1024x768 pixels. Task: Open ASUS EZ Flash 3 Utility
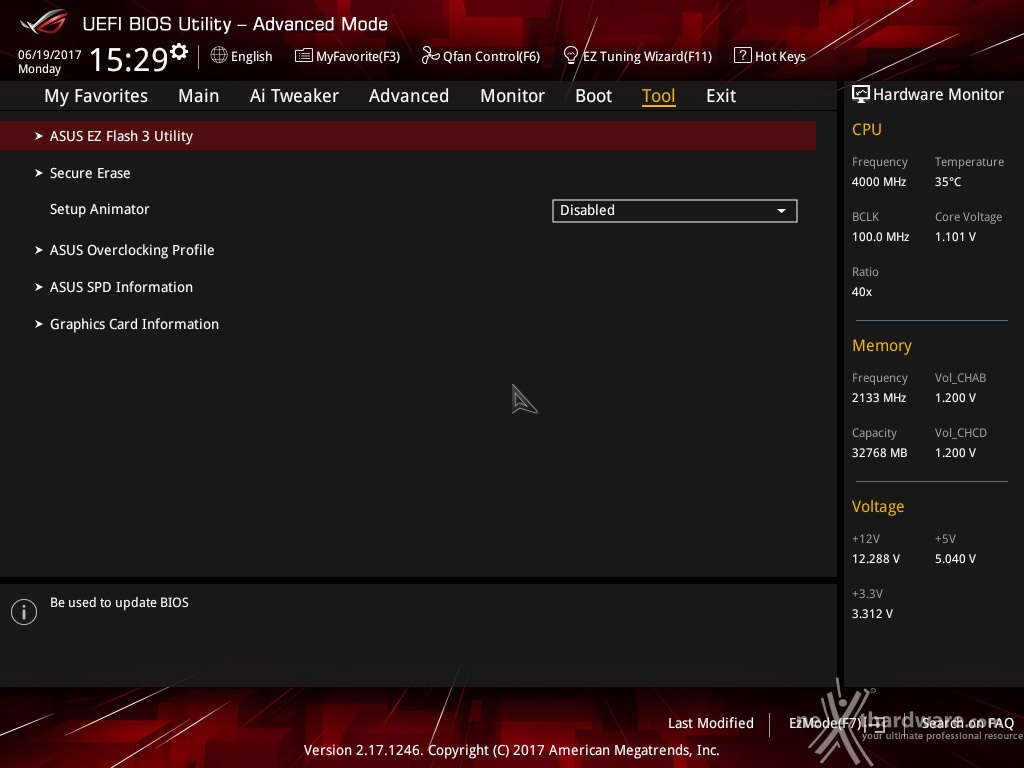click(408, 136)
